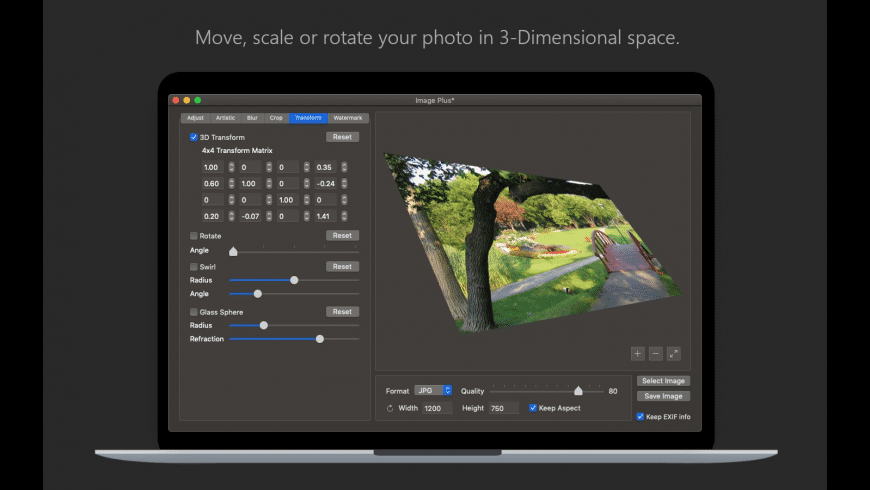Click the 'Image Plus*' window title
The height and width of the screenshot is (490, 870).
[x=435, y=100]
